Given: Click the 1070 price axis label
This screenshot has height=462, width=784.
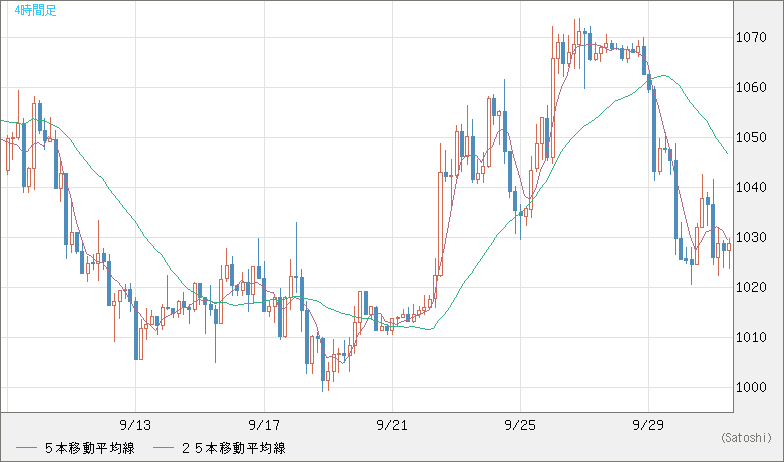Looking at the screenshot, I should (750, 38).
